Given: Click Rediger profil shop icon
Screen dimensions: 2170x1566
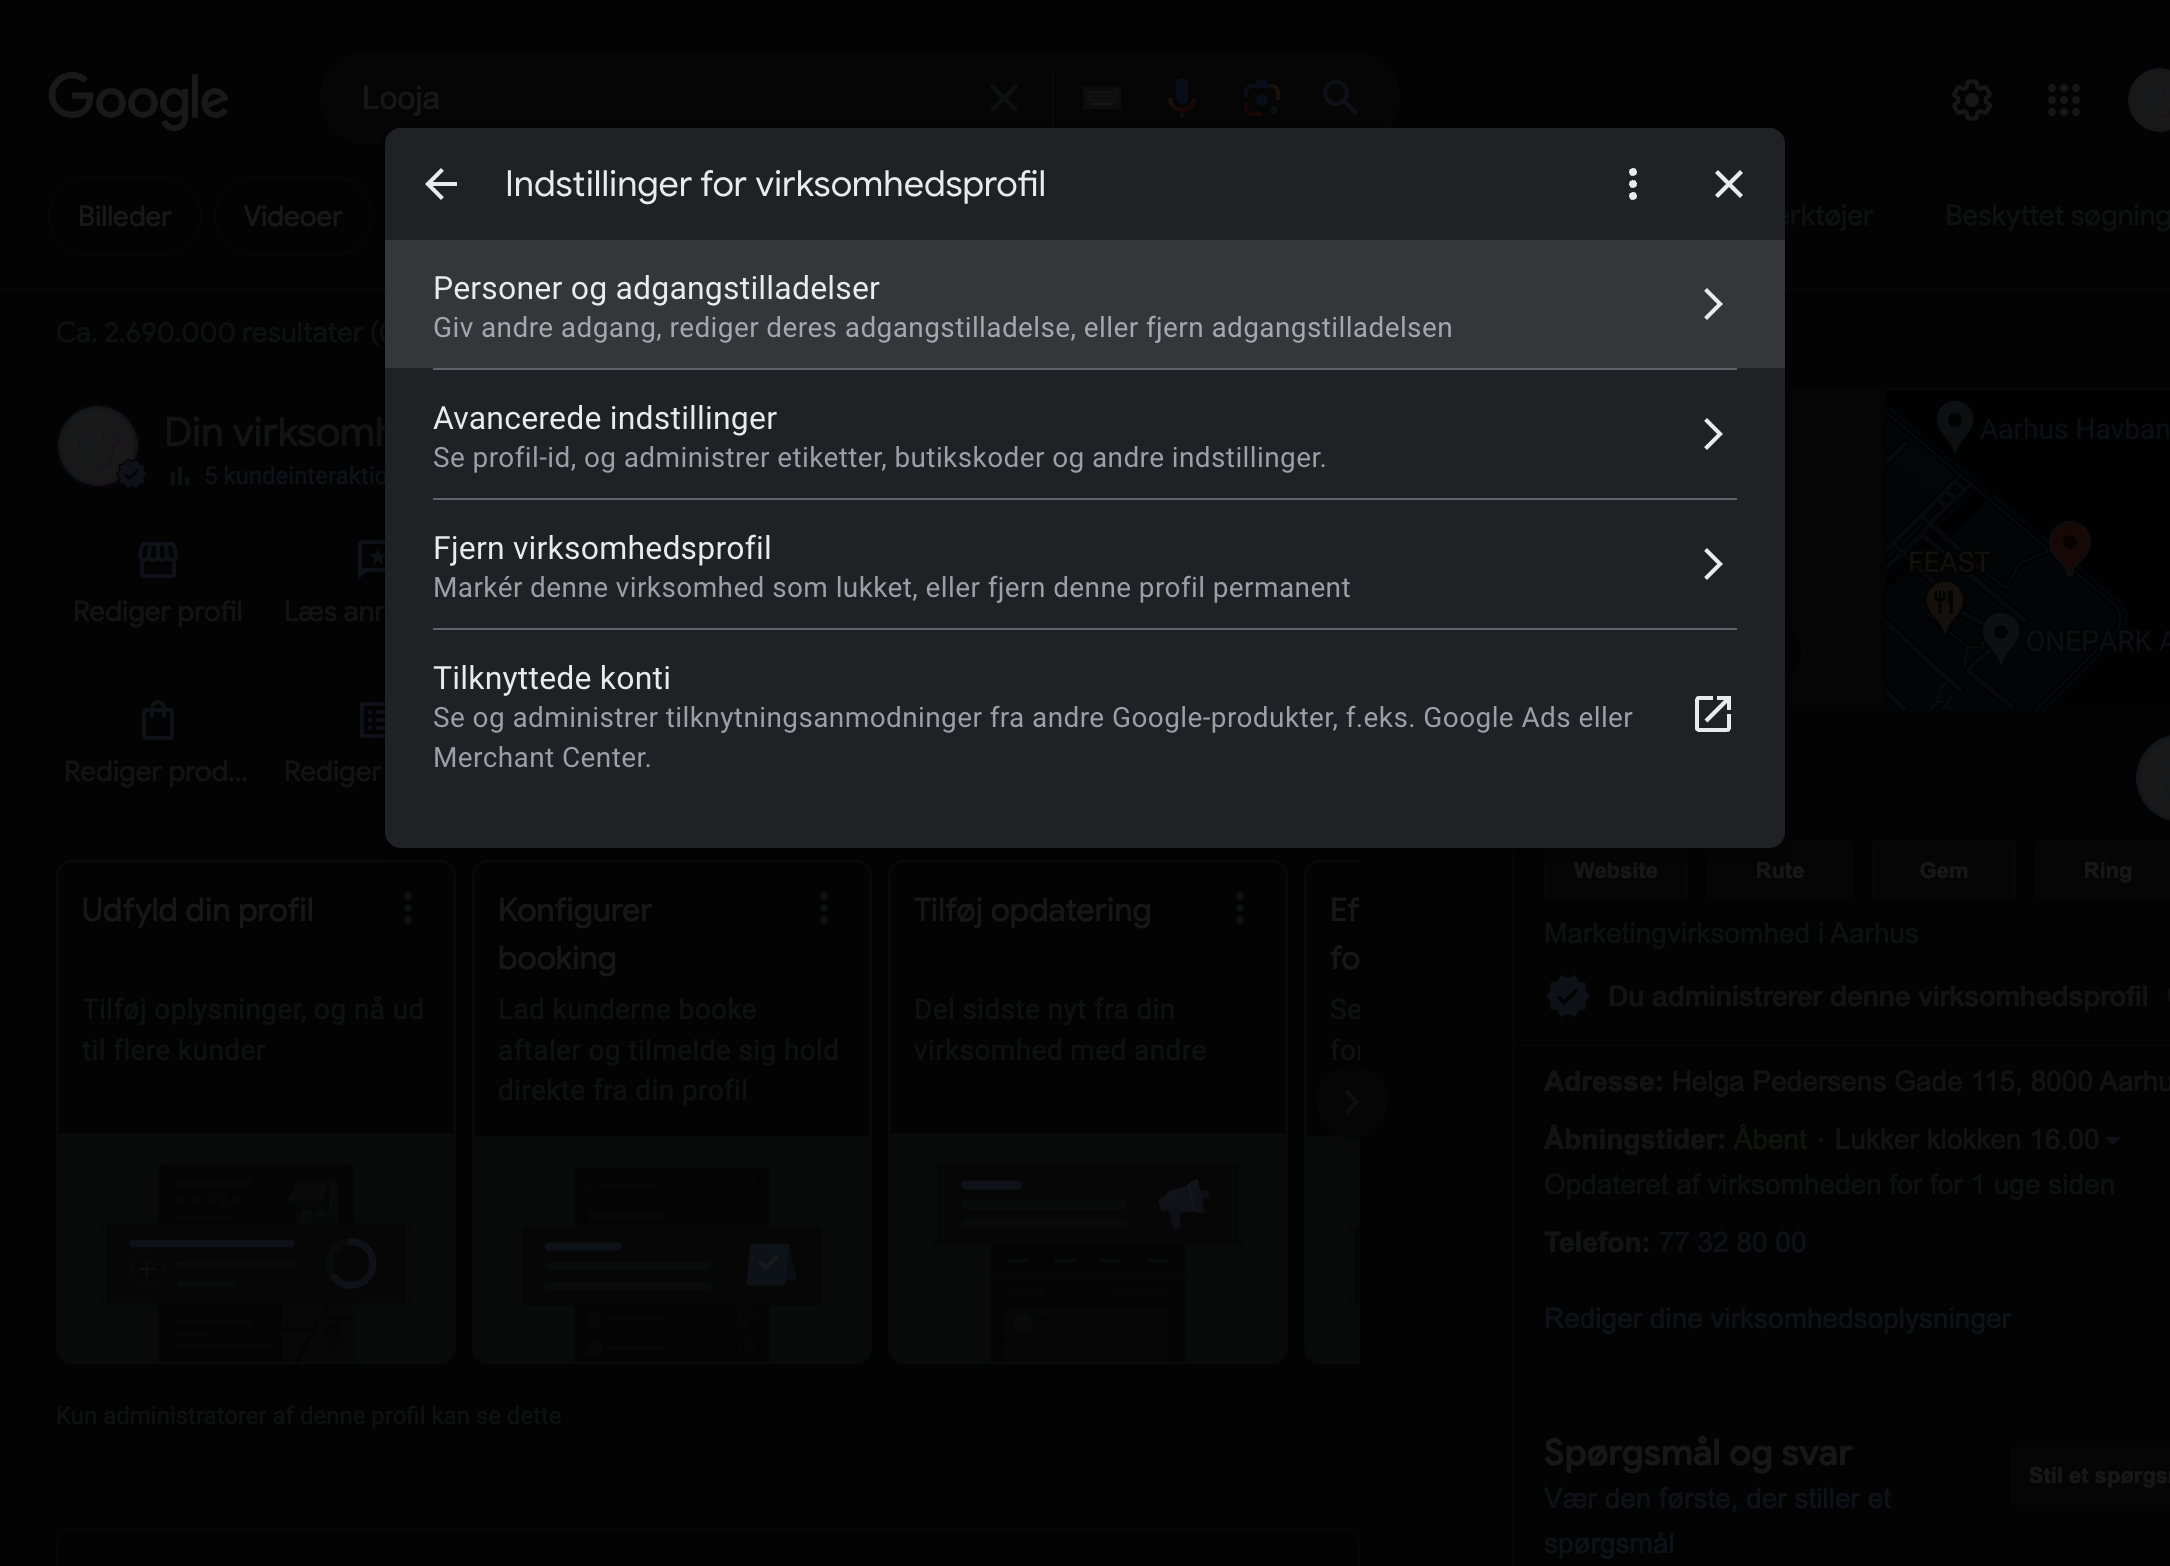Looking at the screenshot, I should pos(158,560).
